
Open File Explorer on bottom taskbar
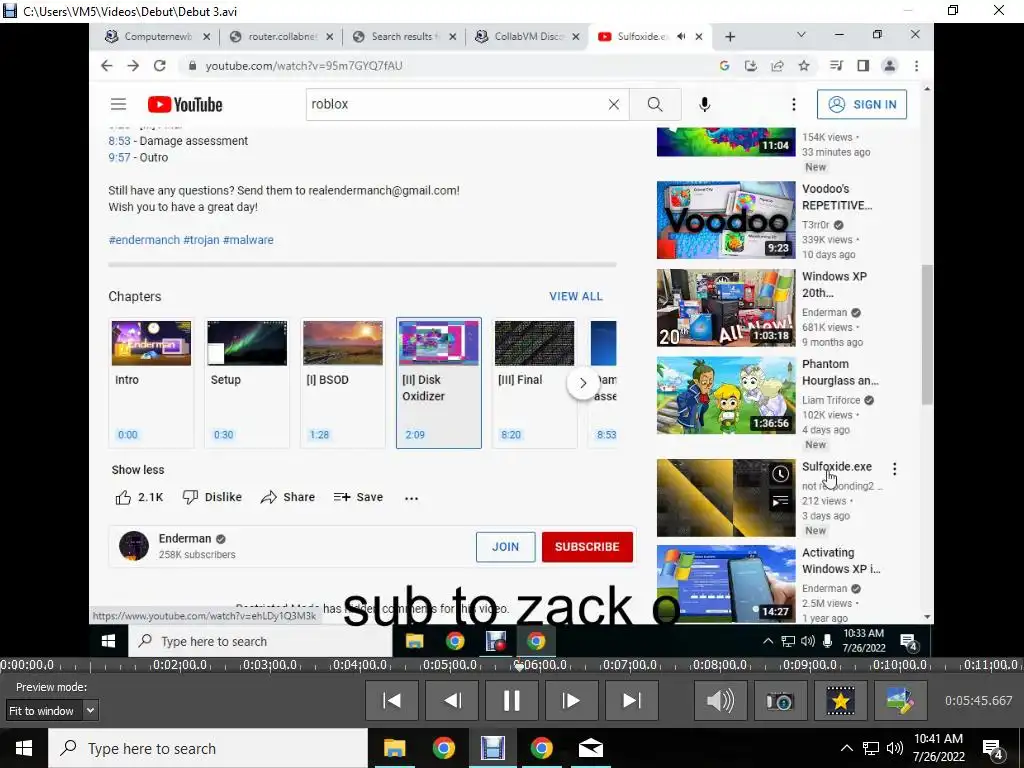394,748
